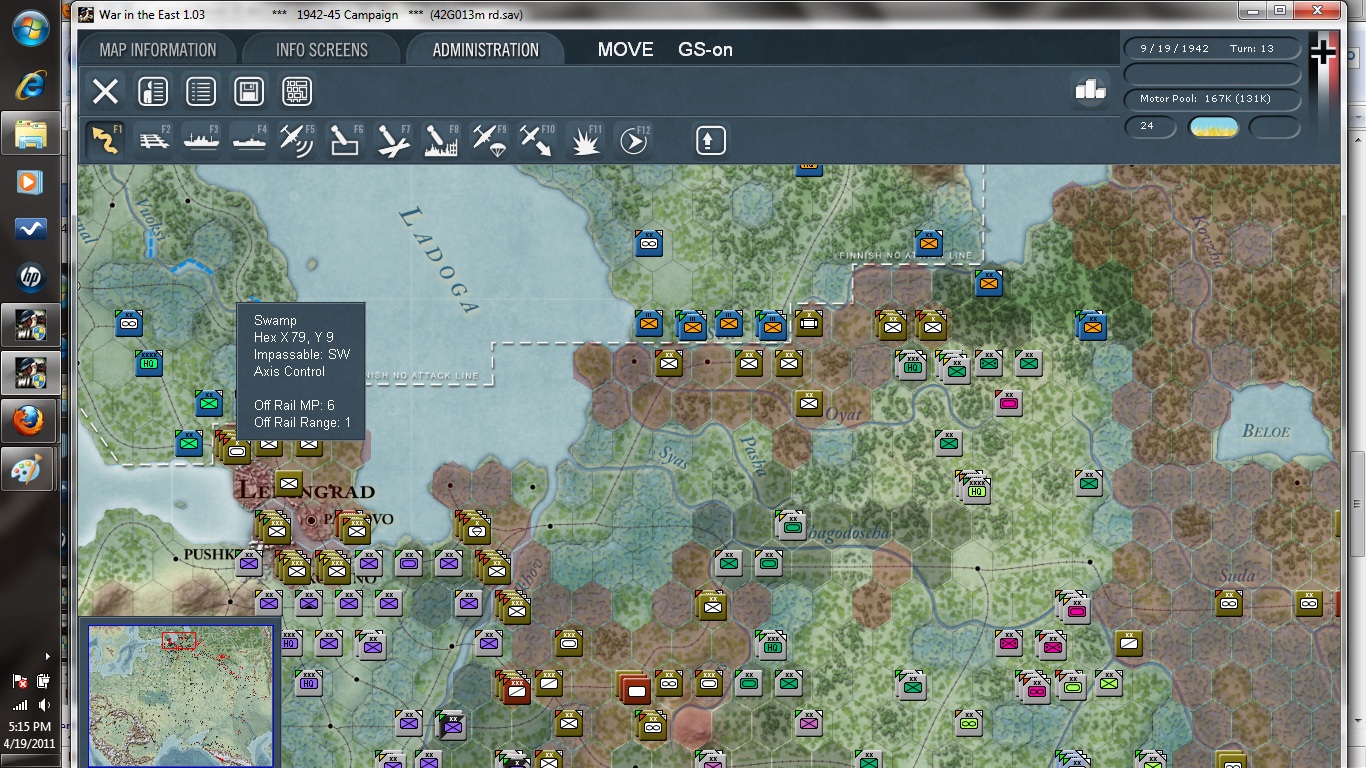Click the floppy disk save game icon

[249, 92]
